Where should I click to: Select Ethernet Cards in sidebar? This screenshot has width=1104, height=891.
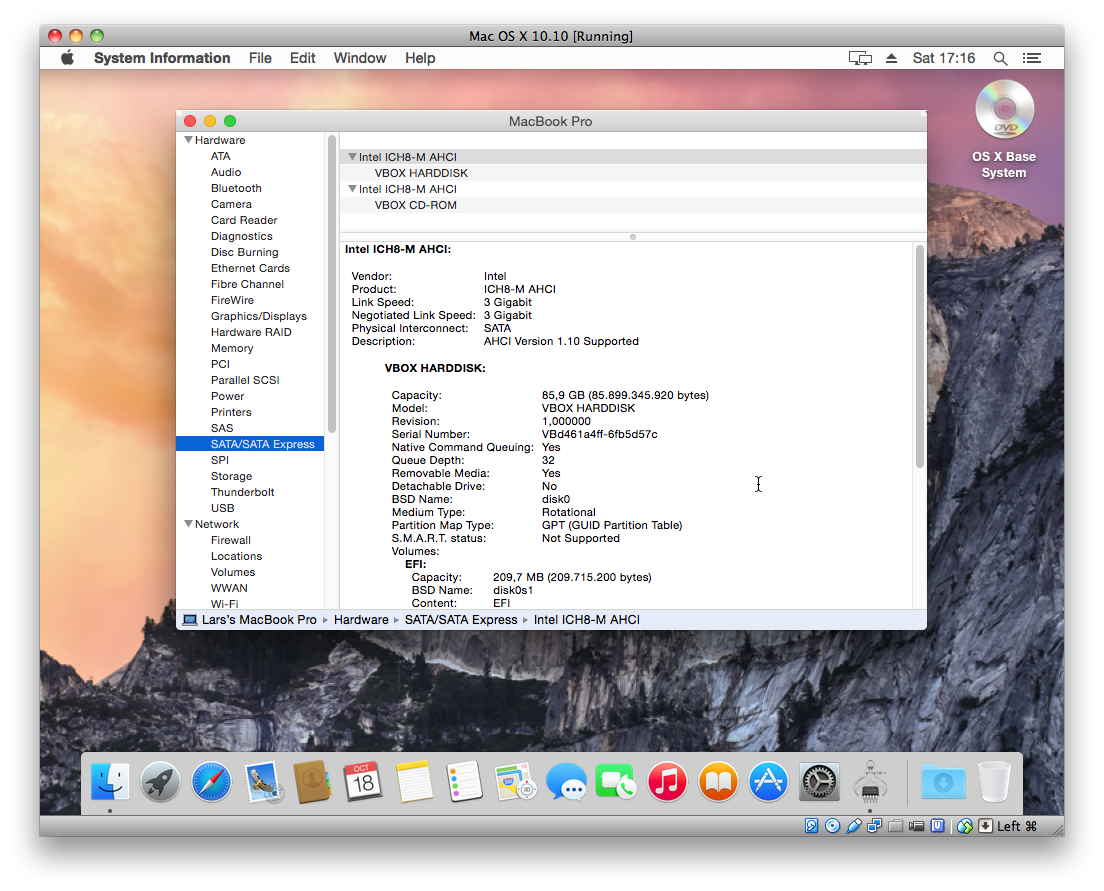coord(250,268)
